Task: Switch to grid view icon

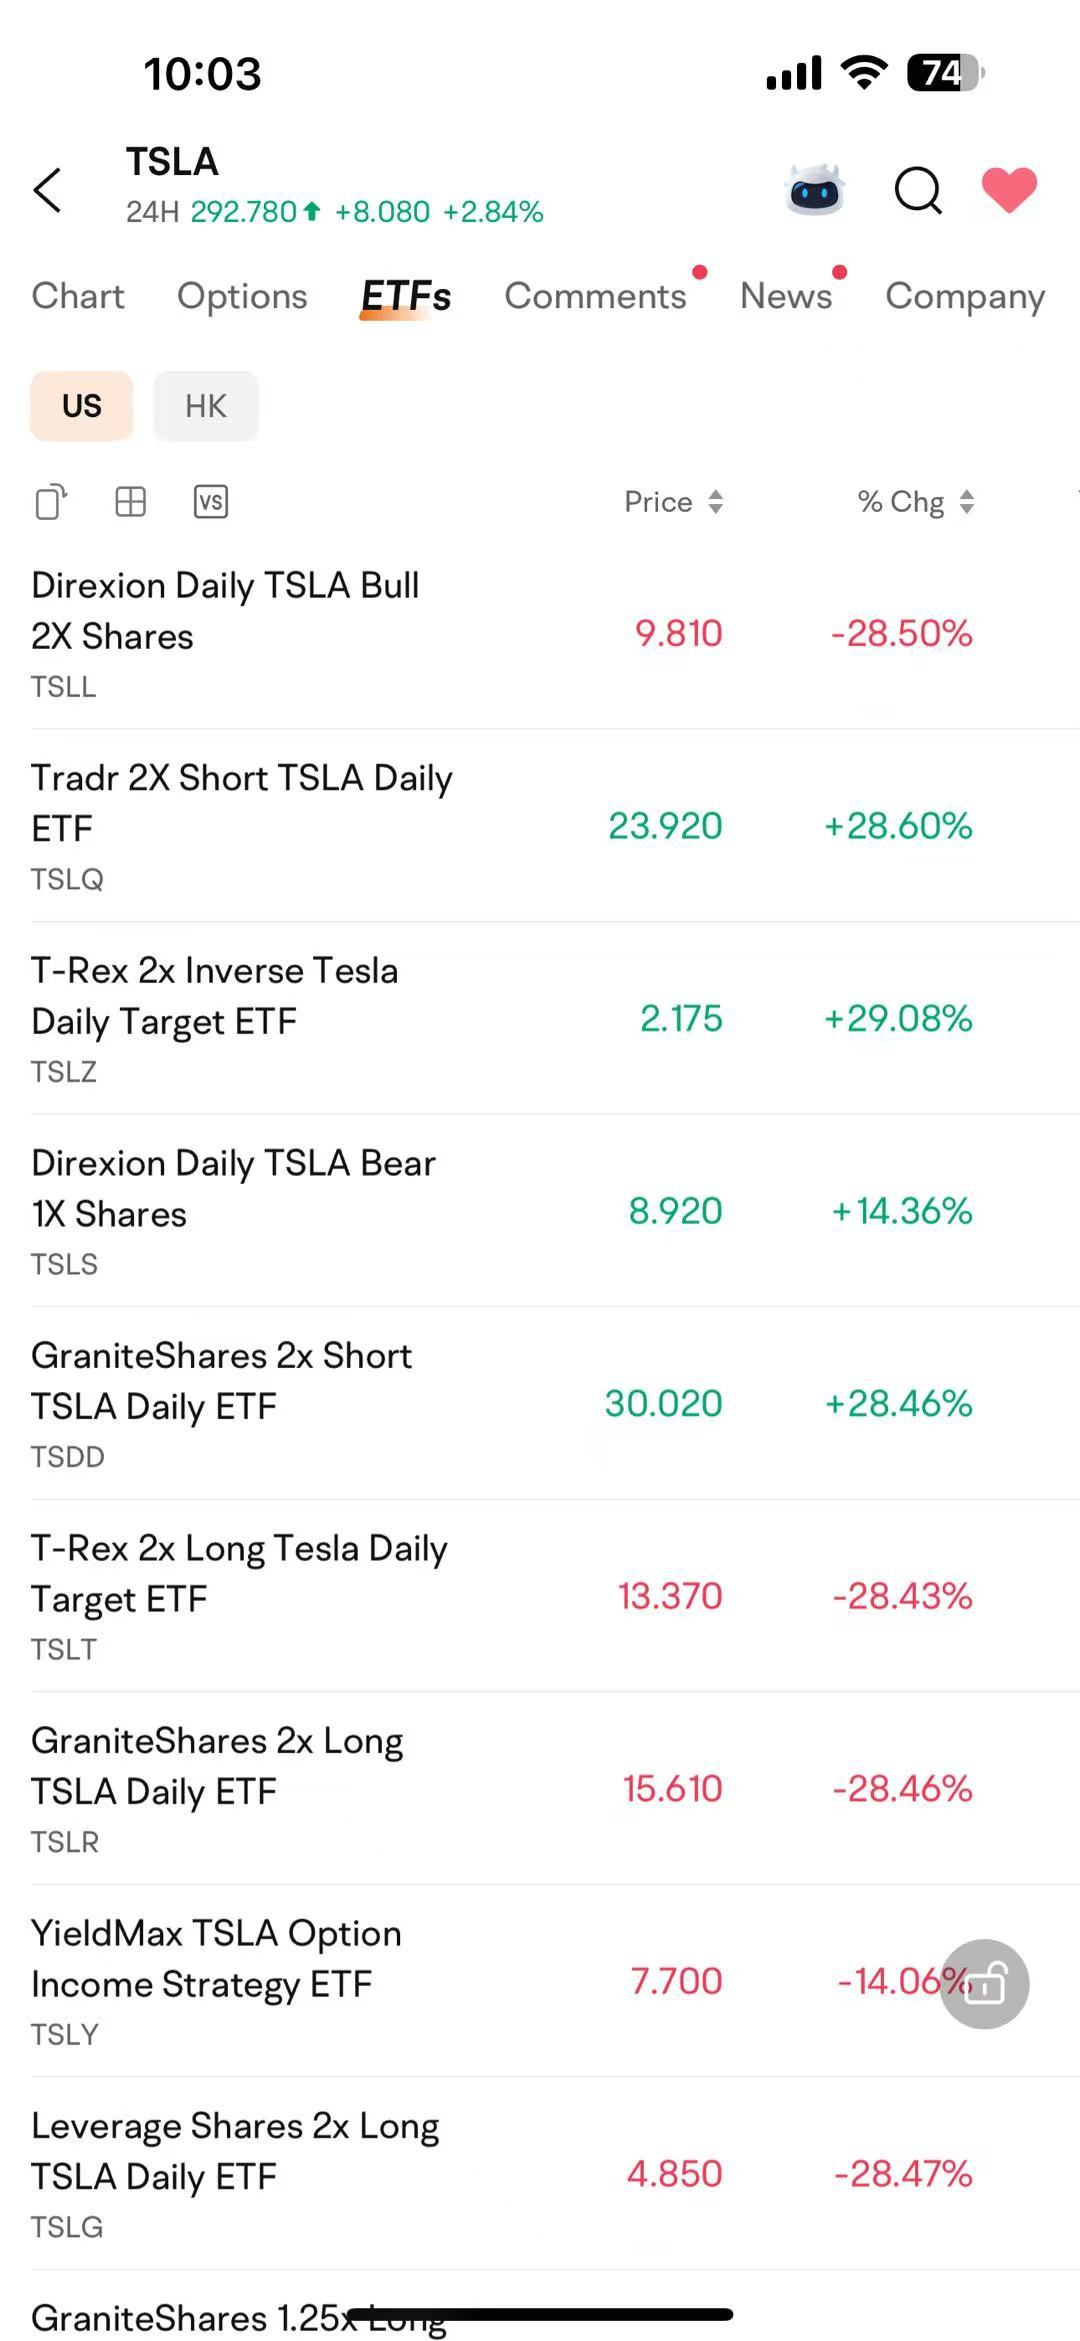Action: pyautogui.click(x=131, y=502)
